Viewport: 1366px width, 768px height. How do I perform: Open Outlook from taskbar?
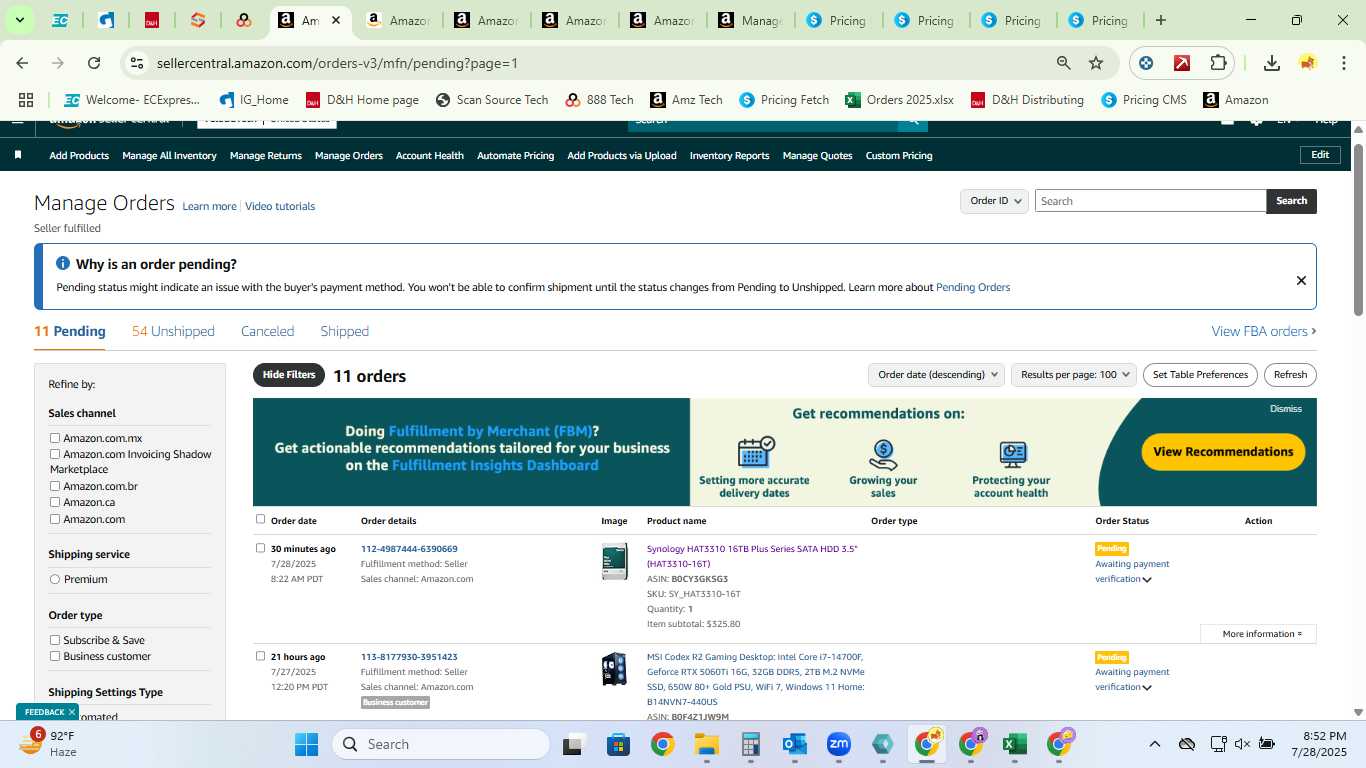795,744
